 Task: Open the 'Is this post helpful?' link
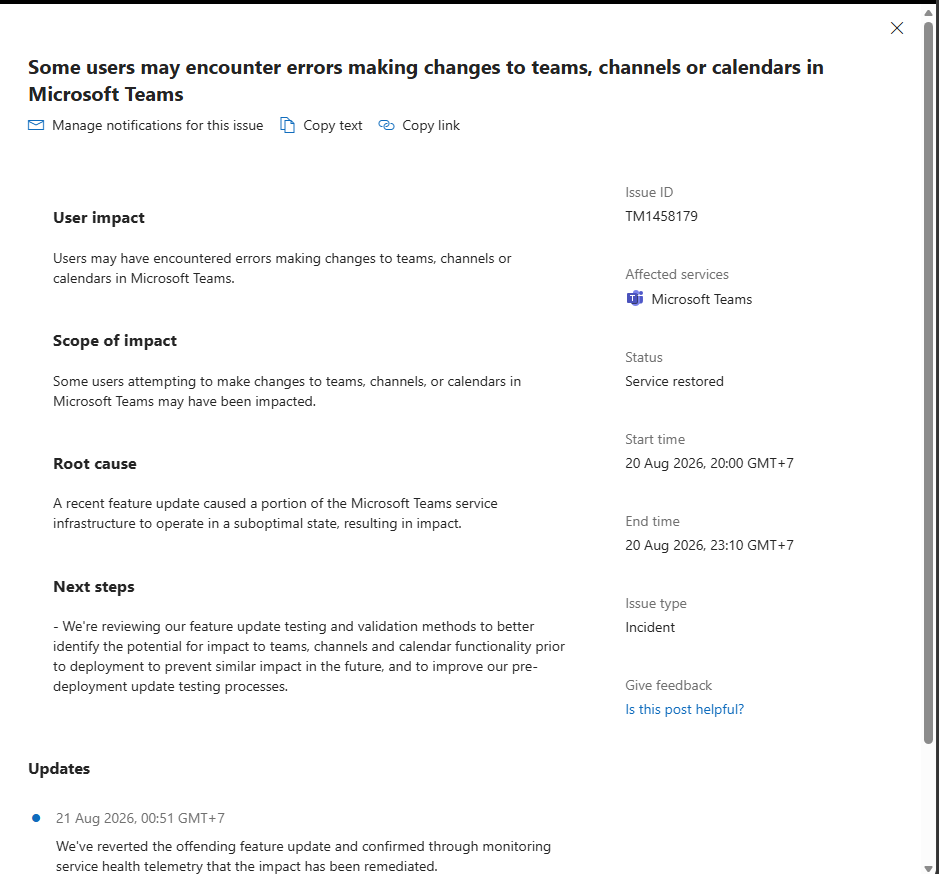coord(684,709)
